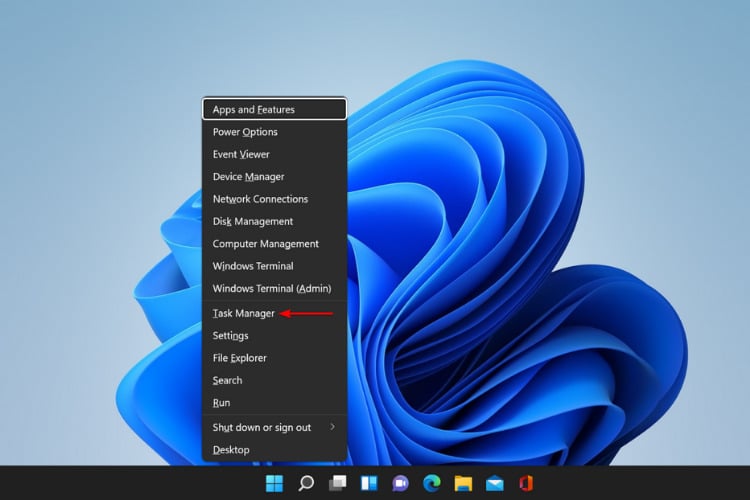Expand the Shut down or sign out submenu arrow
Viewport: 750px width, 500px height.
coord(332,427)
